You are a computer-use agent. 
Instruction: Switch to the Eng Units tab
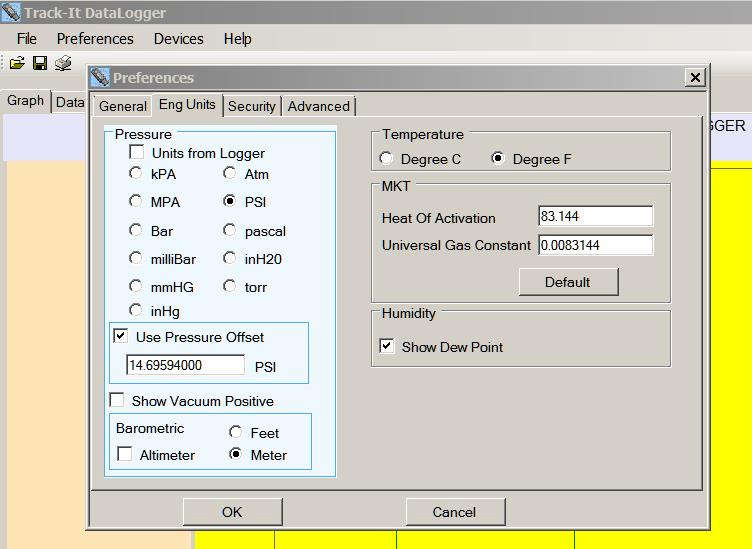pos(187,105)
